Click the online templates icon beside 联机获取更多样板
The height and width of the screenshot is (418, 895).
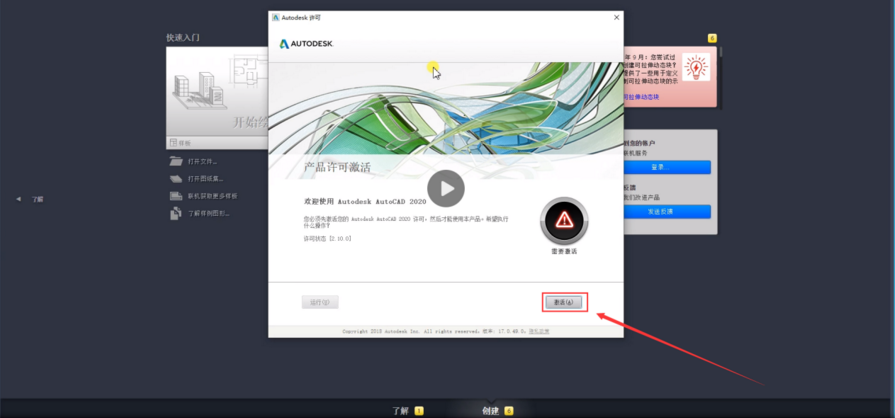[176, 196]
